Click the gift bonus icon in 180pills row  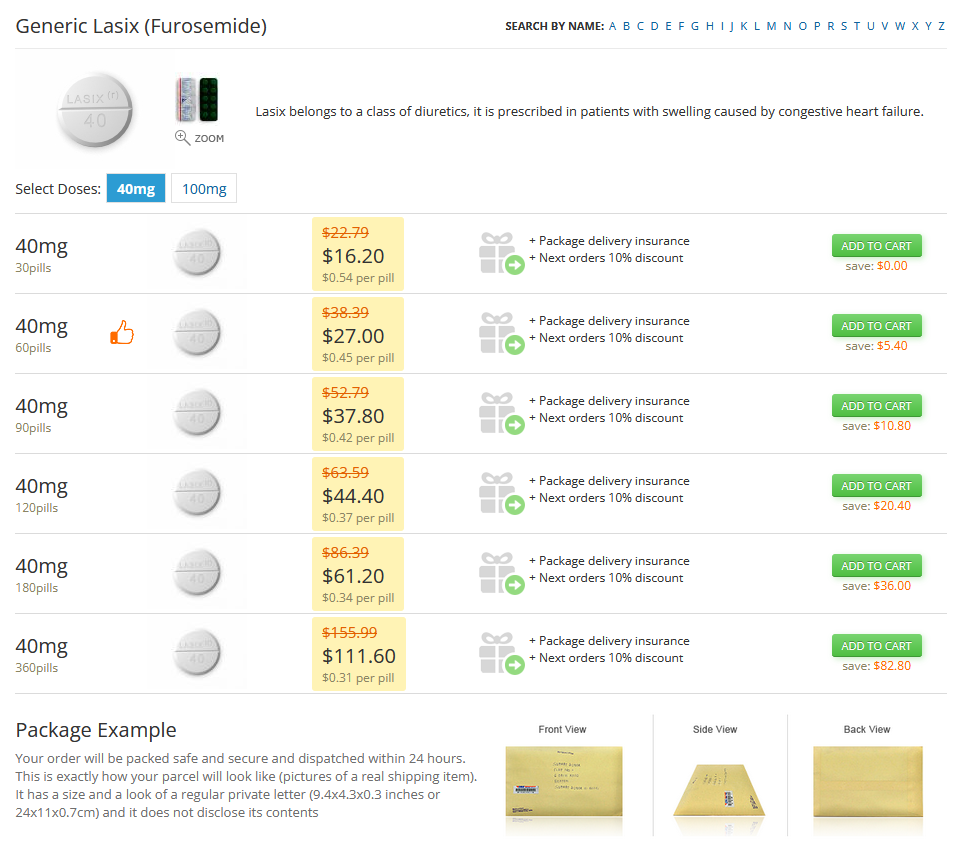pos(502,573)
